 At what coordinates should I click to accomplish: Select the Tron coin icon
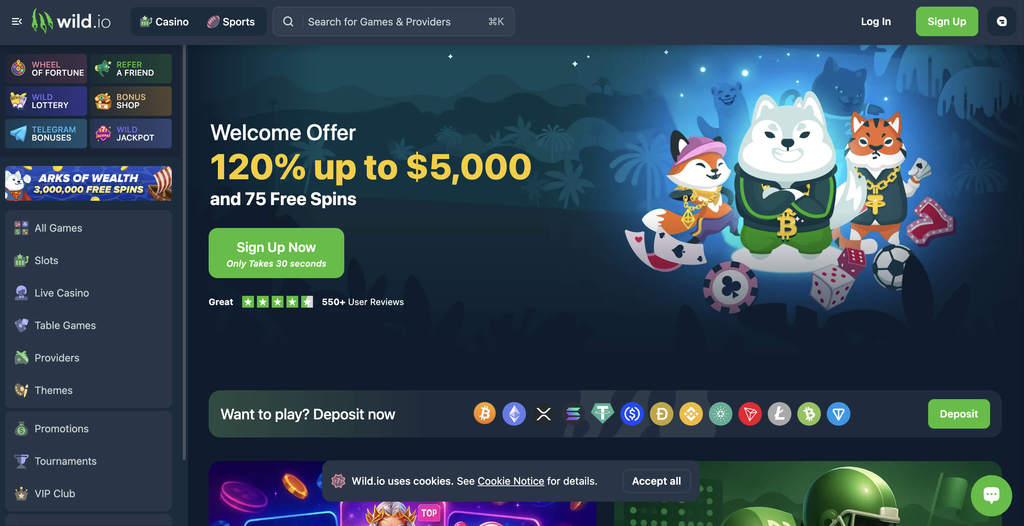750,414
